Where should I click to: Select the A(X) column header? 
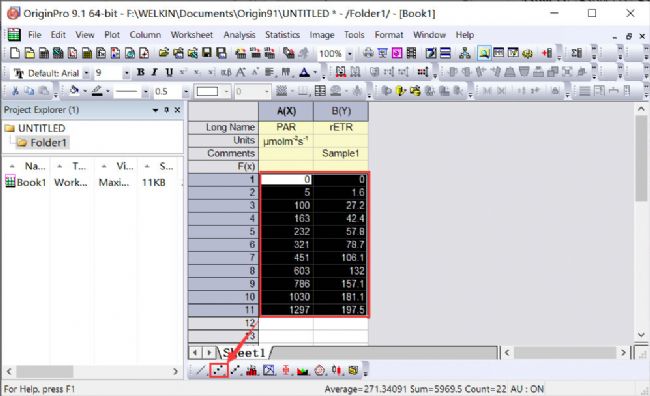(x=286, y=111)
